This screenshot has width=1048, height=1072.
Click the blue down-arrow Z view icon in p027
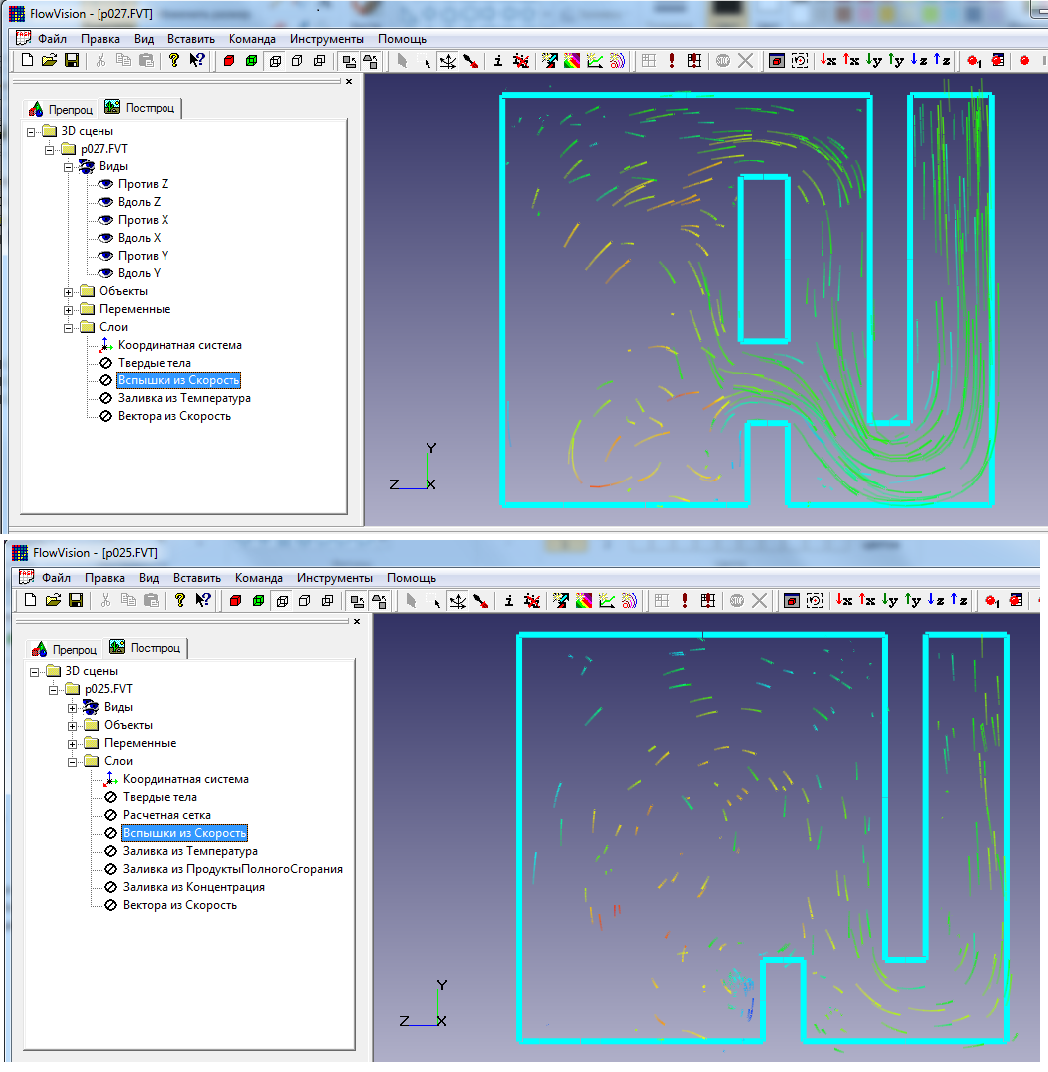[x=916, y=61]
